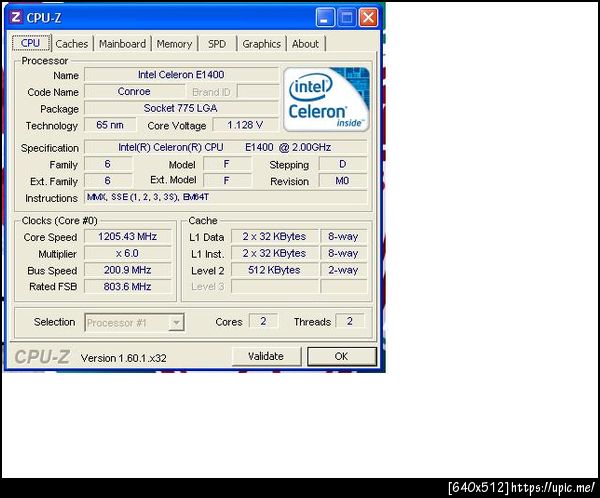
Task: Click the L1 Inst. '8-way' associativity
Action: tap(343, 253)
